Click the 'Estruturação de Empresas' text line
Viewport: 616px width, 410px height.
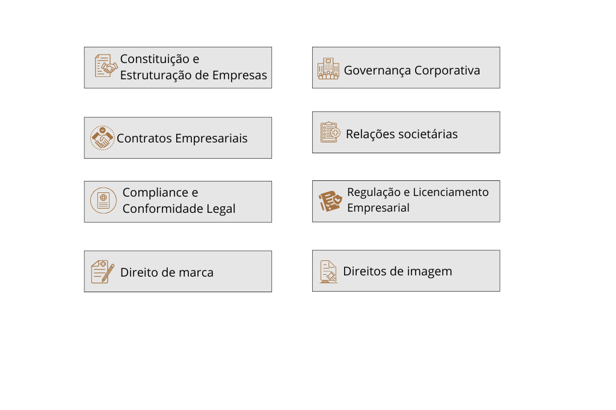tap(193, 75)
